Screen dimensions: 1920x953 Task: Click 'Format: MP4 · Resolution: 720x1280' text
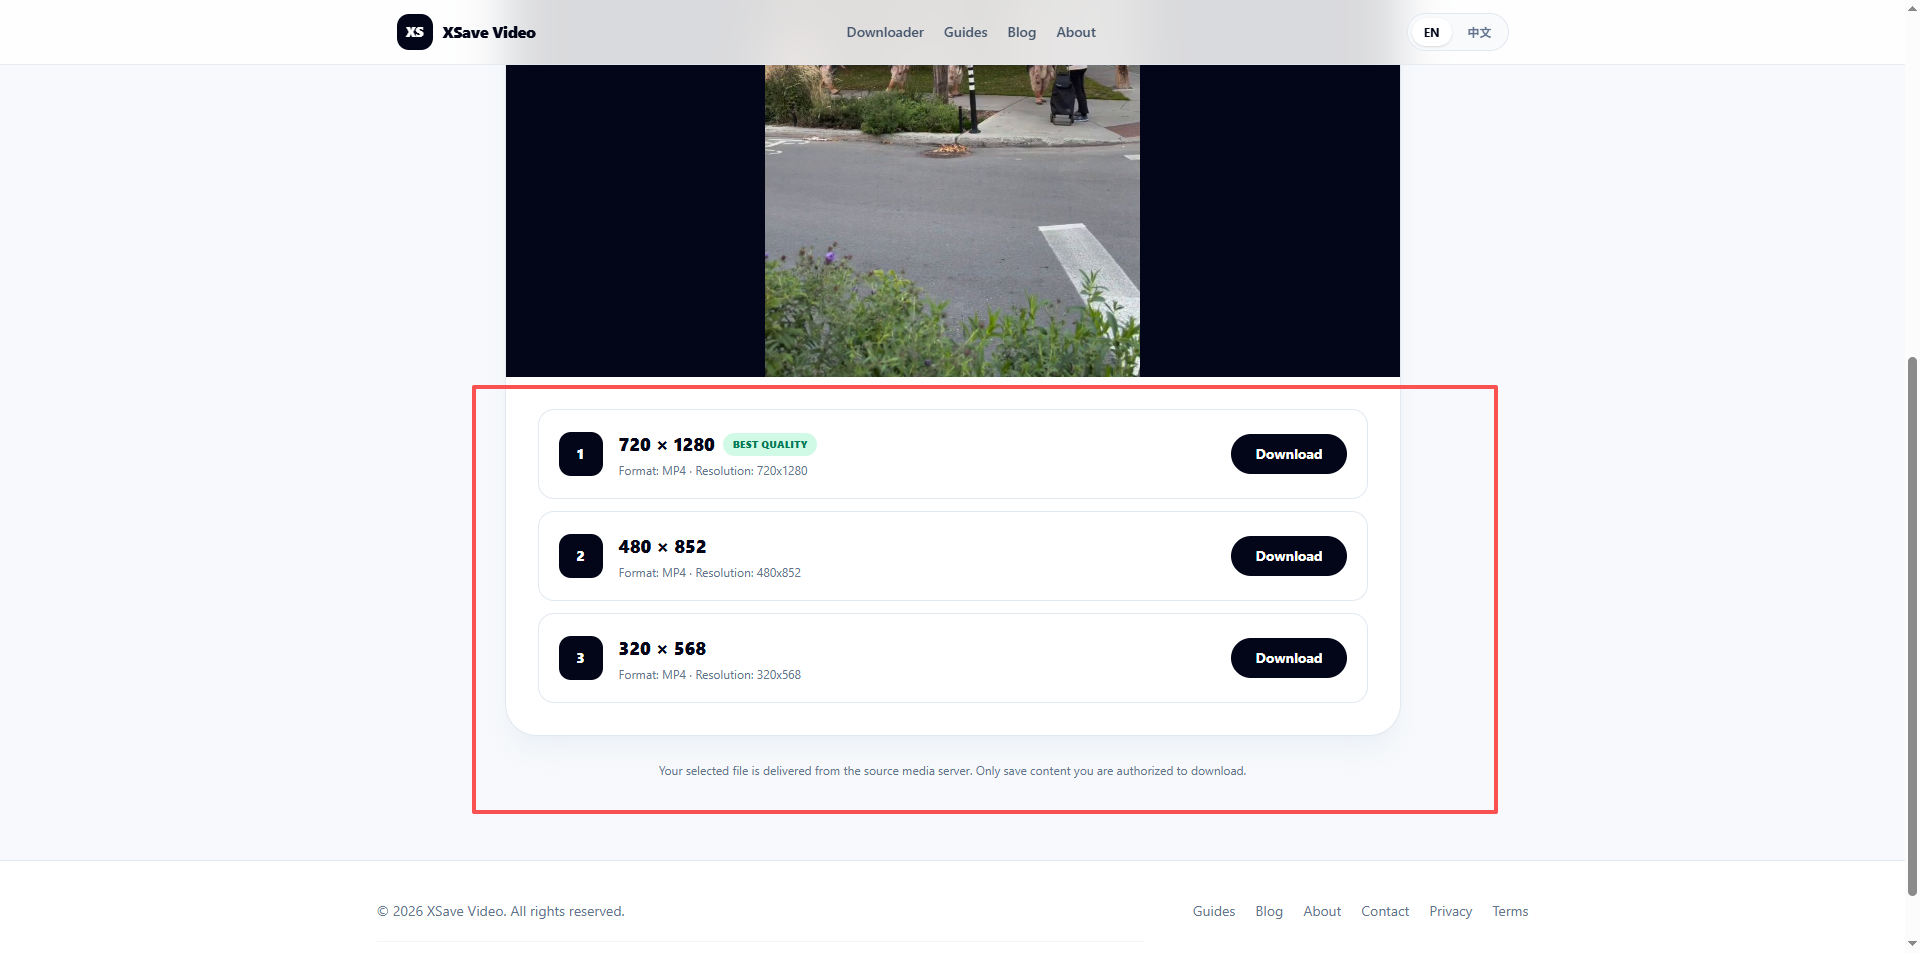point(713,471)
